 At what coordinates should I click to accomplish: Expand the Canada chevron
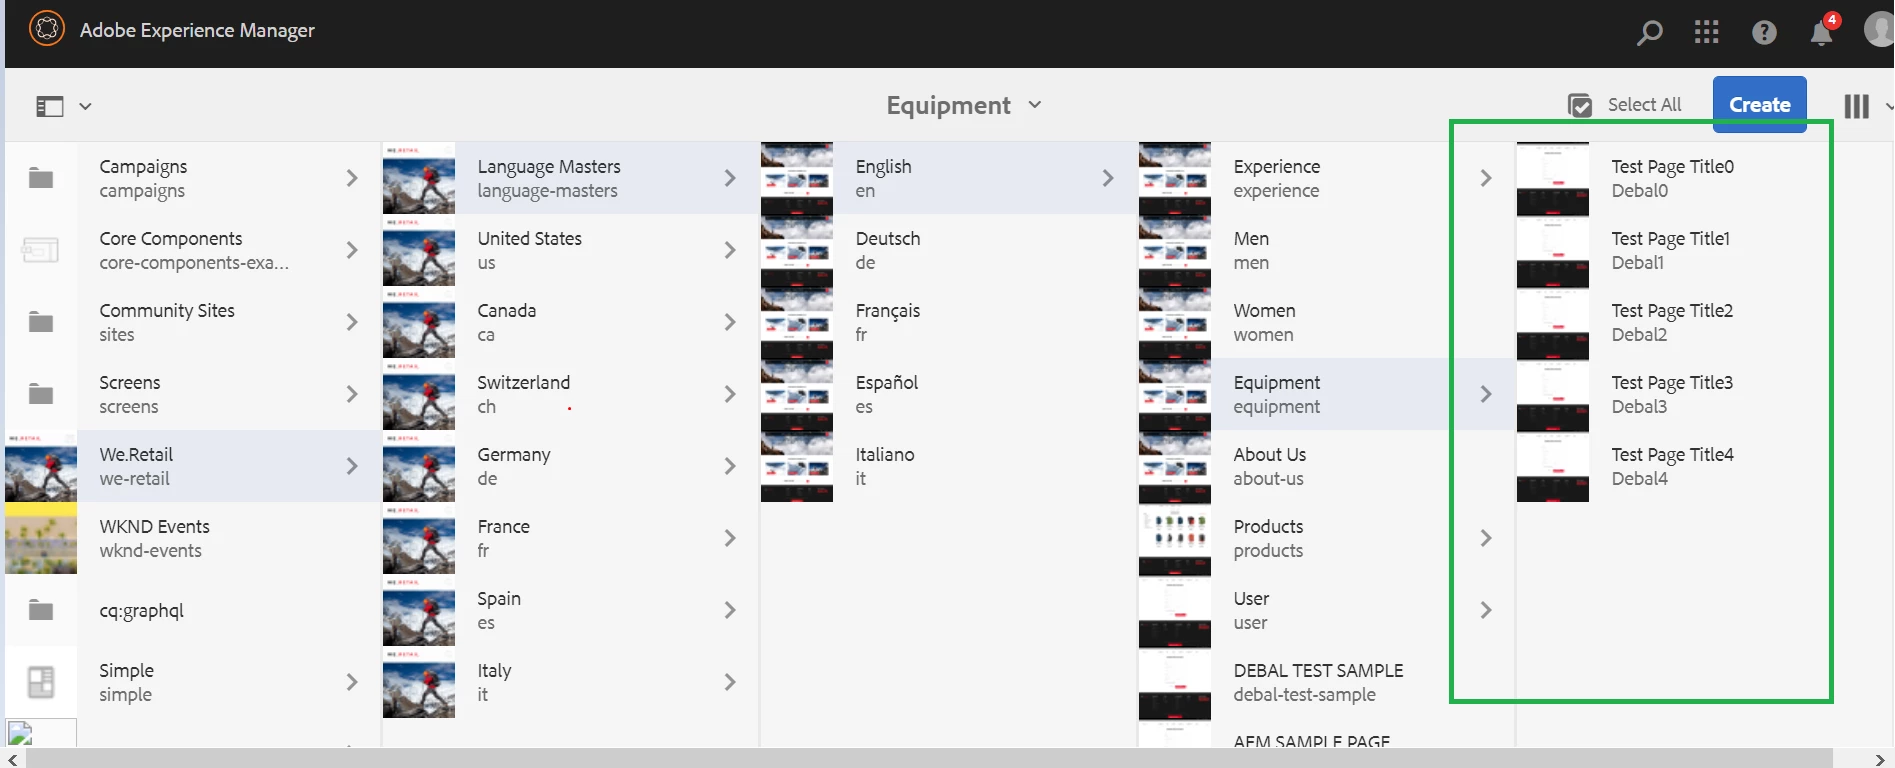click(x=730, y=322)
